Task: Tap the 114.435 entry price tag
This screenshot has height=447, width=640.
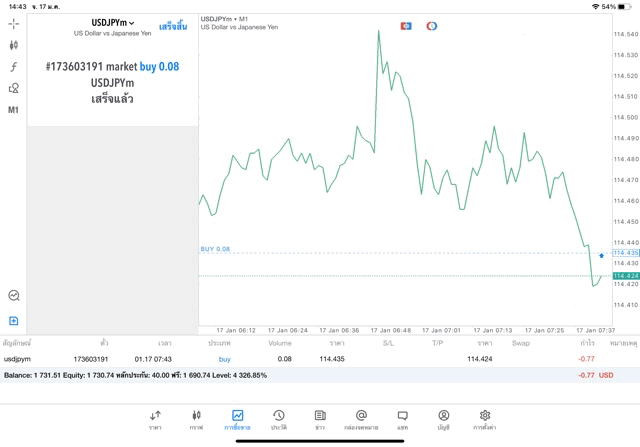Action: click(x=626, y=253)
